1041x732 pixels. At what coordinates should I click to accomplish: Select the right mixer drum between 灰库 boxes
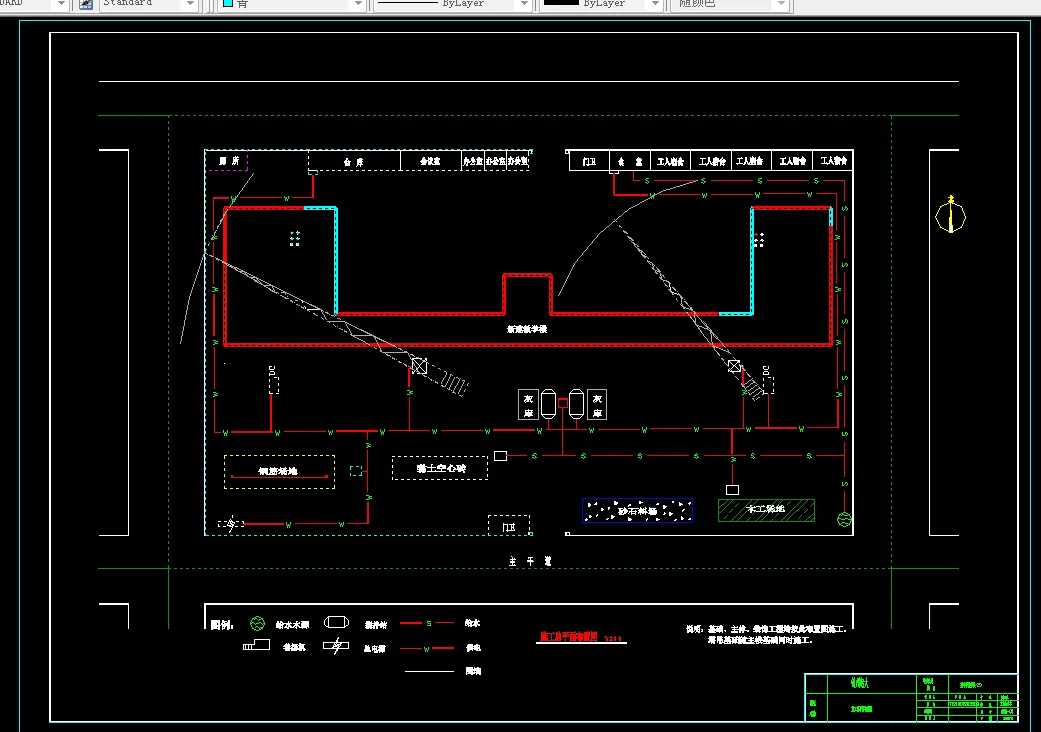(x=576, y=403)
